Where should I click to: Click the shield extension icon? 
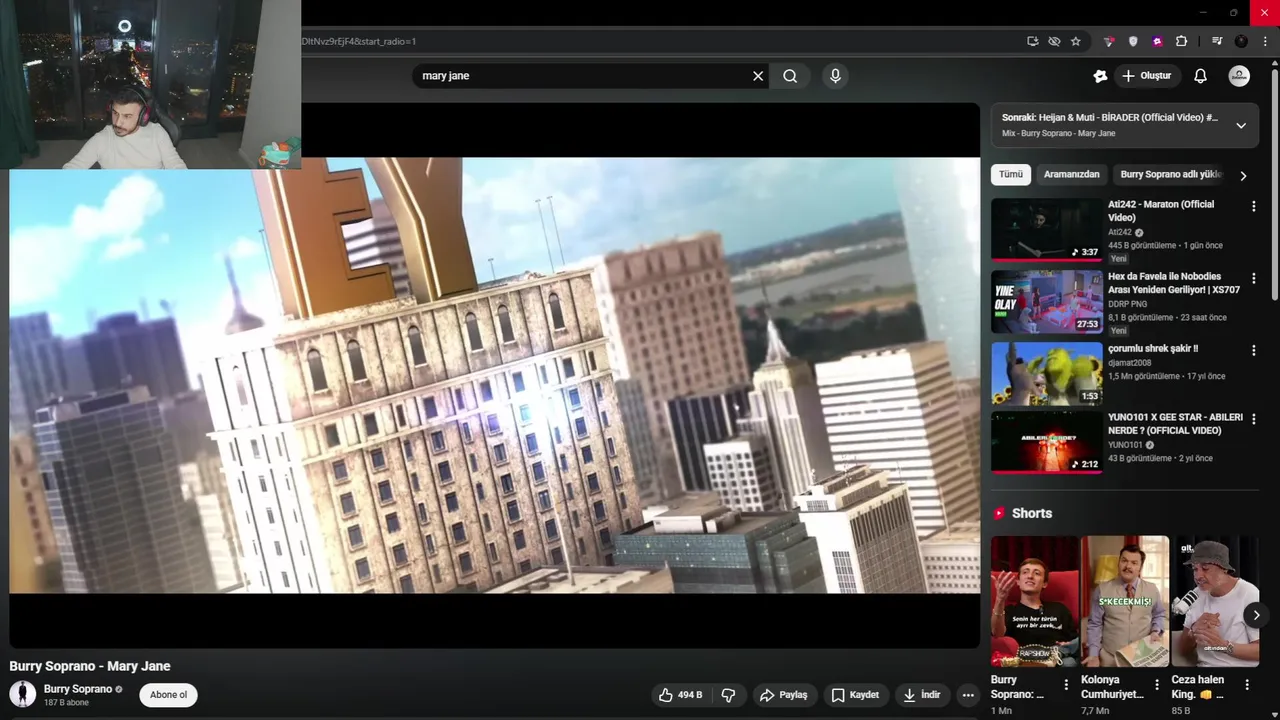click(x=1133, y=41)
